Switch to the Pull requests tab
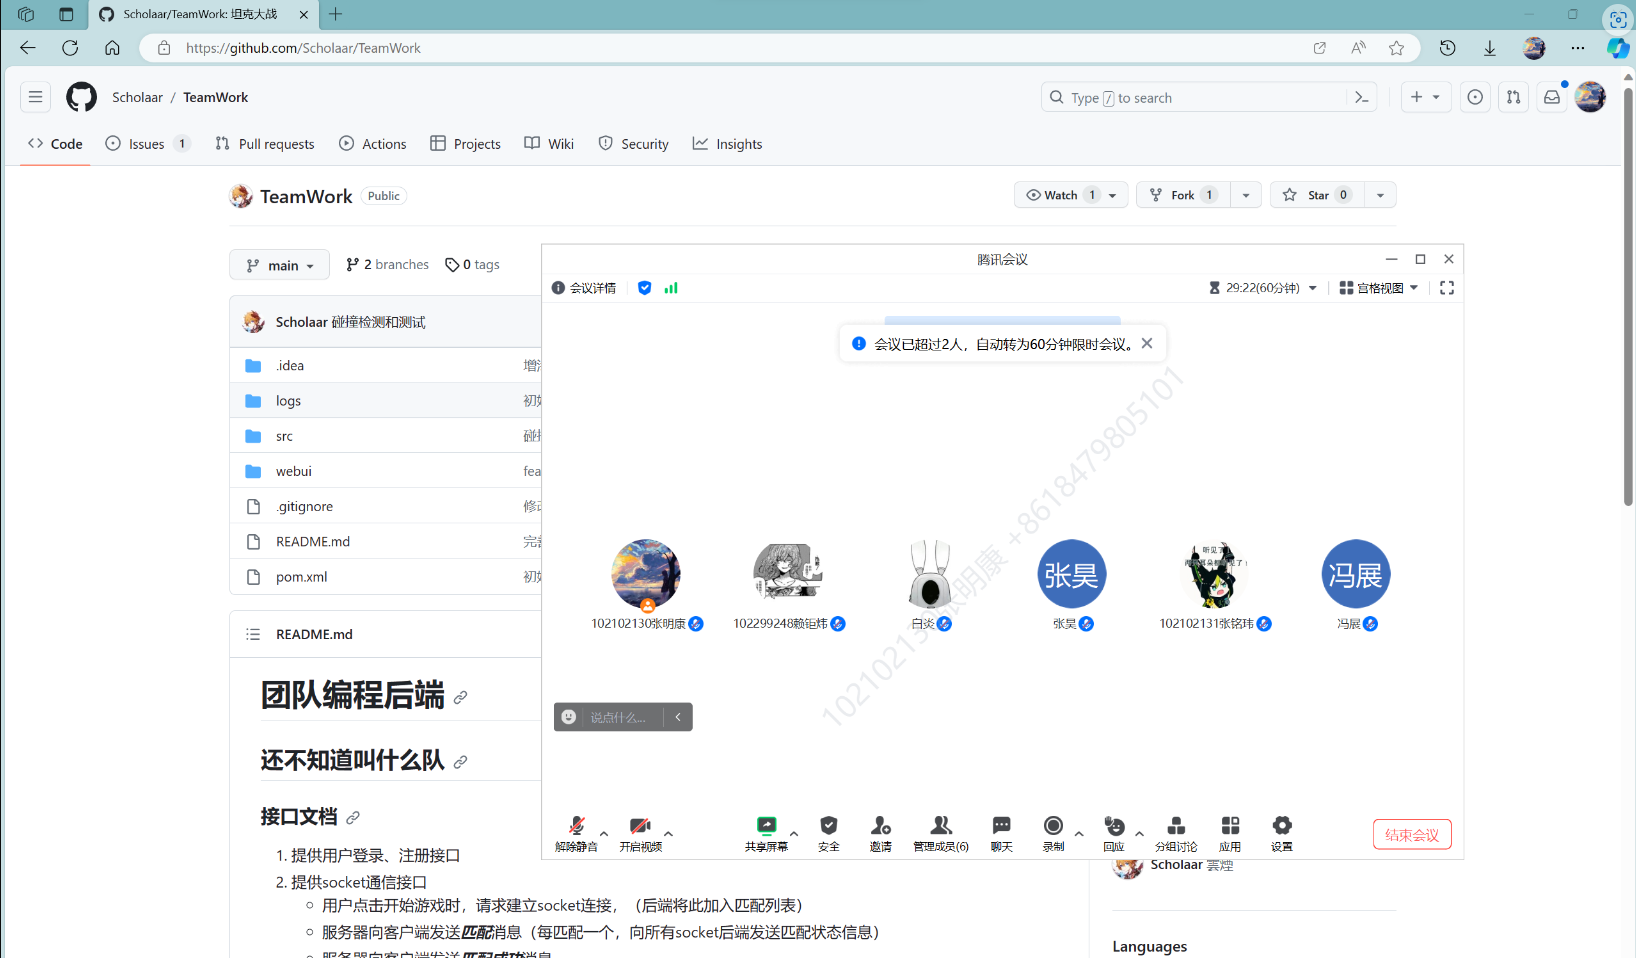Image resolution: width=1636 pixels, height=958 pixels. pos(265,144)
